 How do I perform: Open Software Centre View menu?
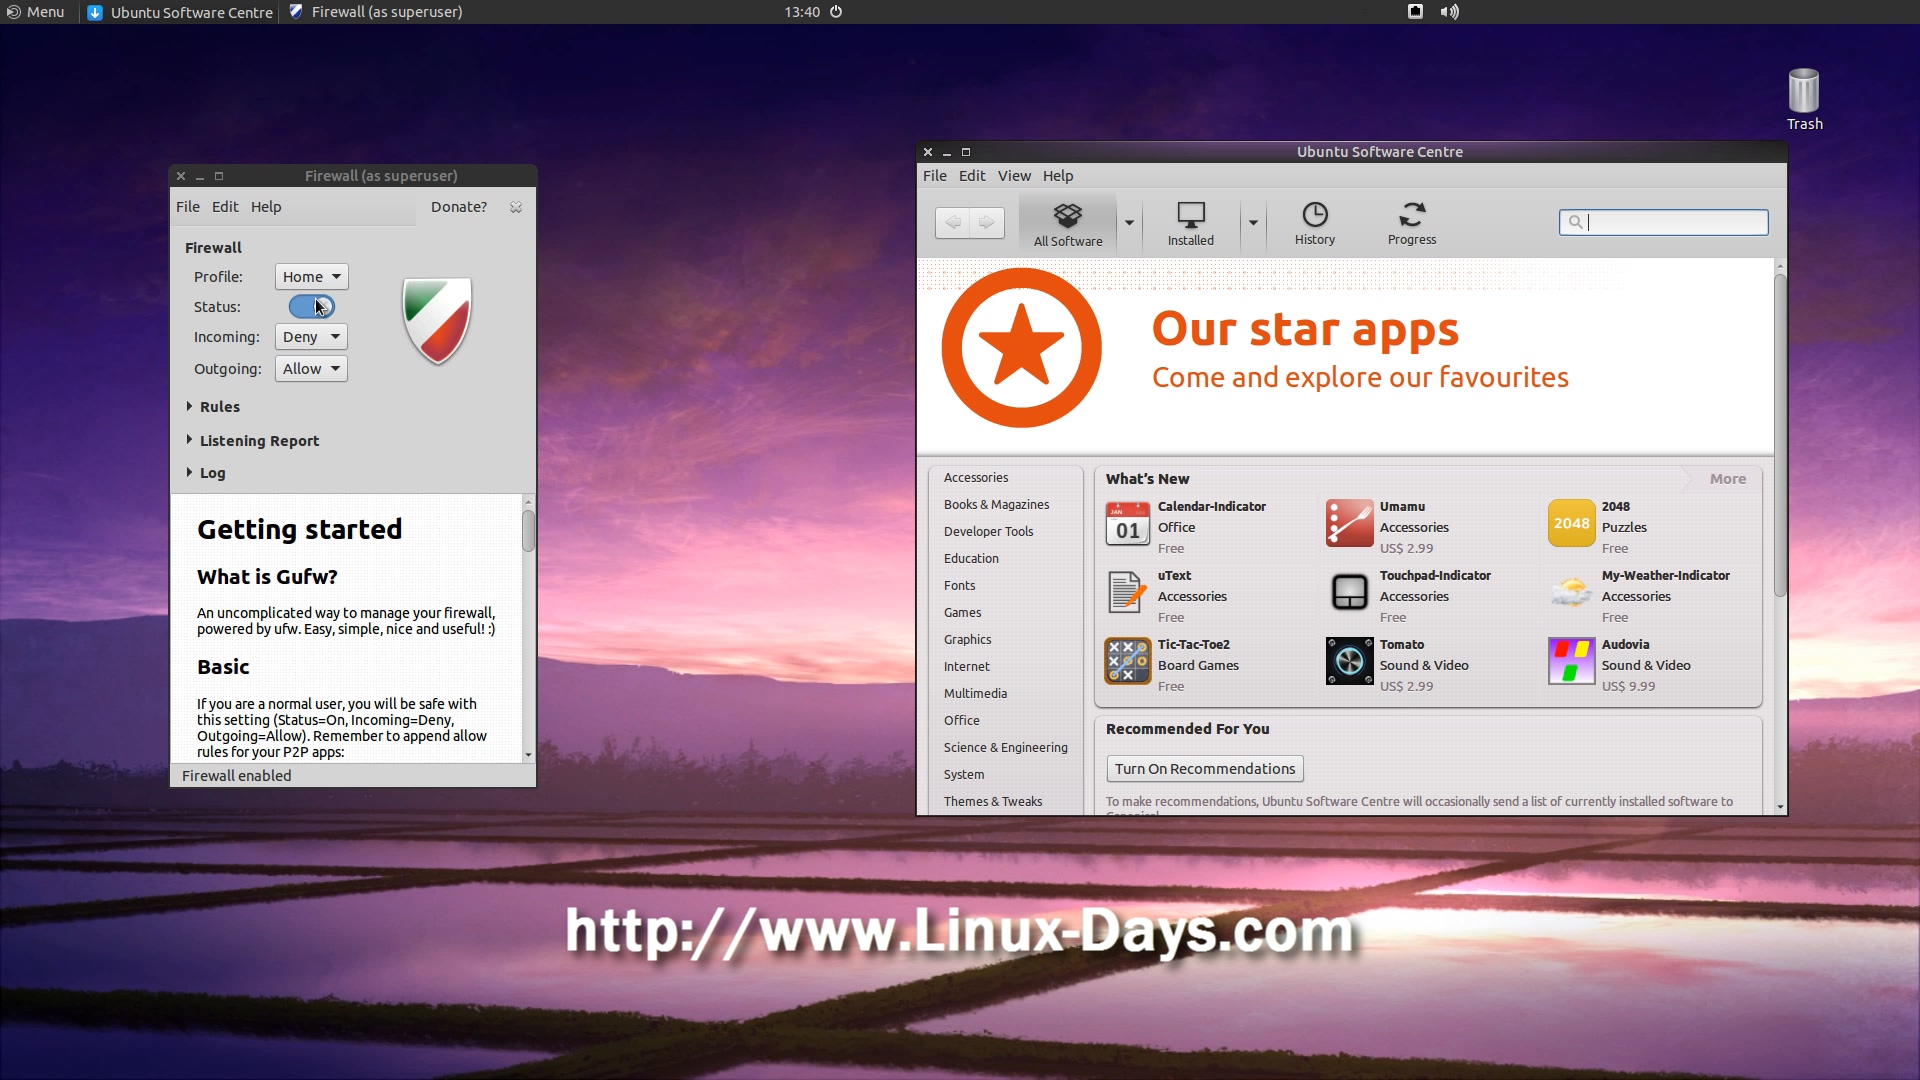[1014, 176]
